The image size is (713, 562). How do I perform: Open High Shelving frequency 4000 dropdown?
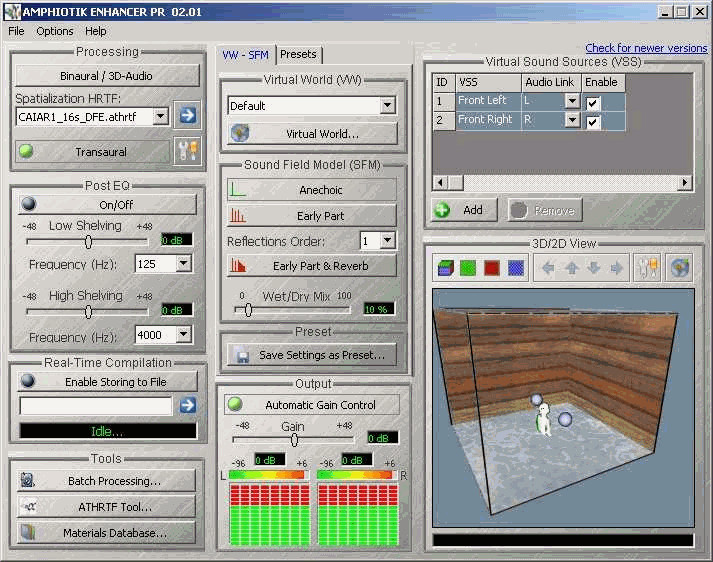click(183, 334)
